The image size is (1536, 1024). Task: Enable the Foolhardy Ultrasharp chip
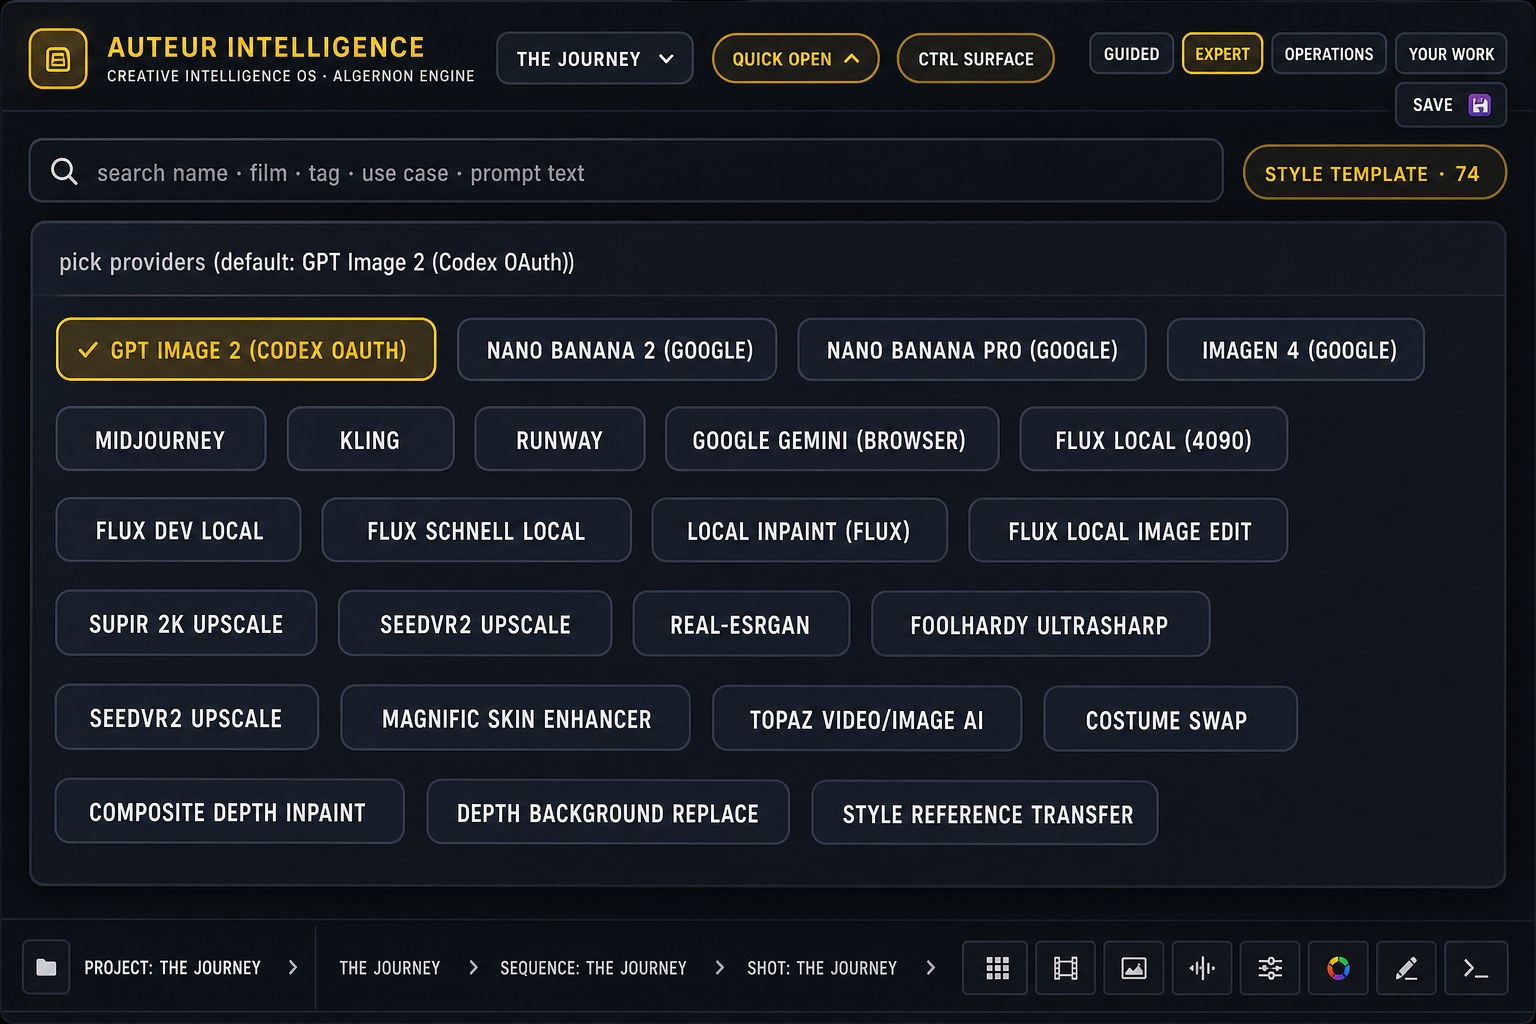(1041, 624)
